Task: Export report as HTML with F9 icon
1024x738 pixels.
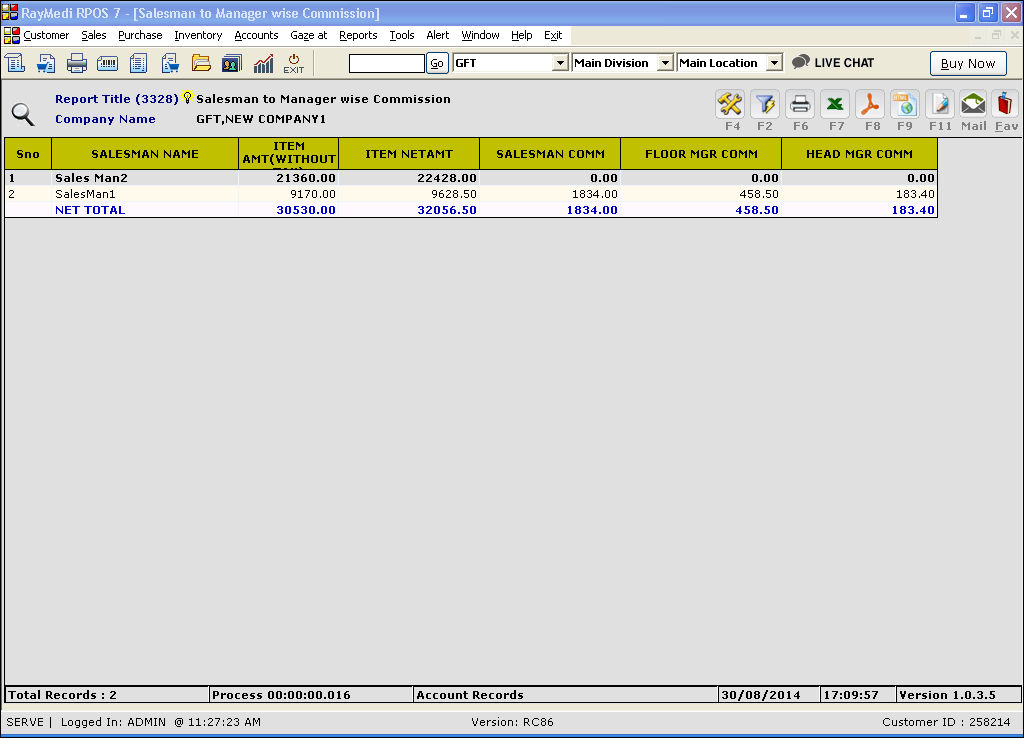Action: (x=905, y=104)
